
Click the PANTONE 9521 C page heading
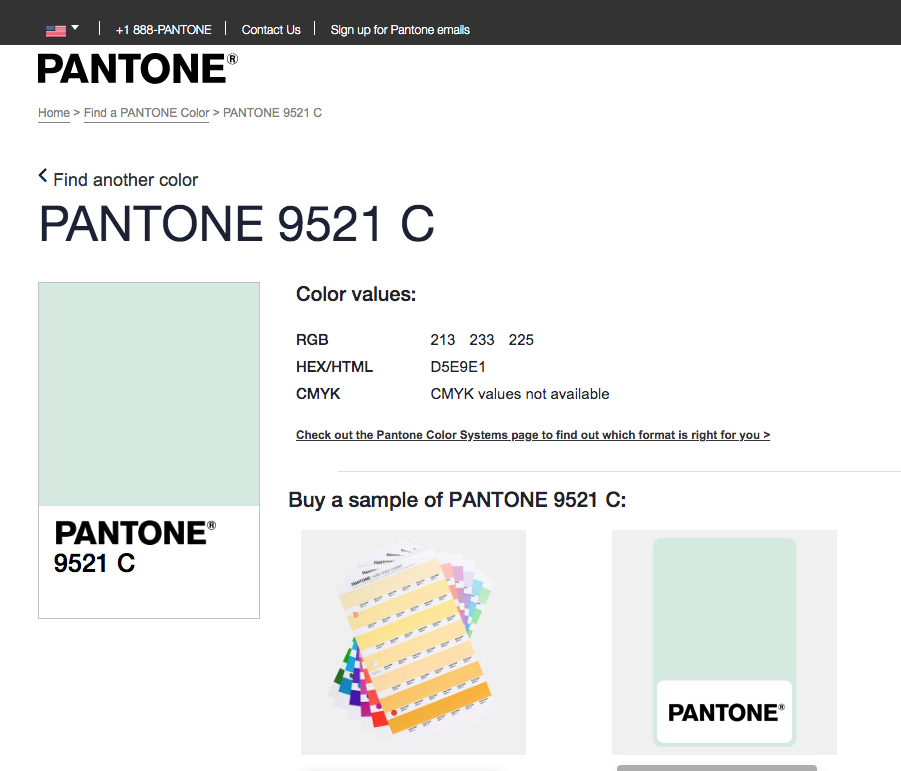(236, 224)
